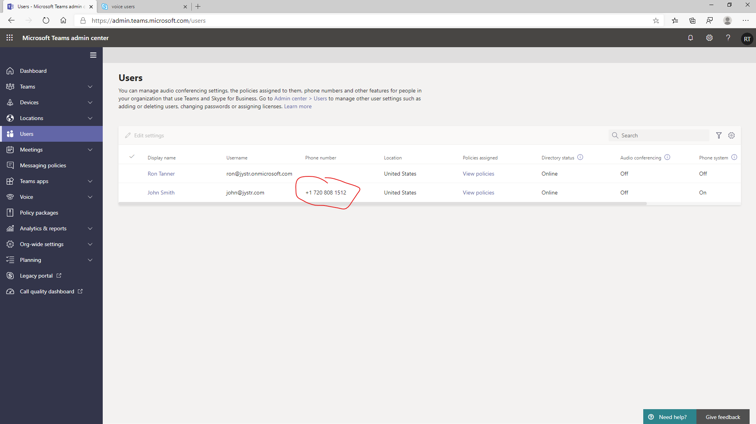Viewport: 756px width, 424px height.
Task: Open notifications bell in header
Action: coord(690,38)
